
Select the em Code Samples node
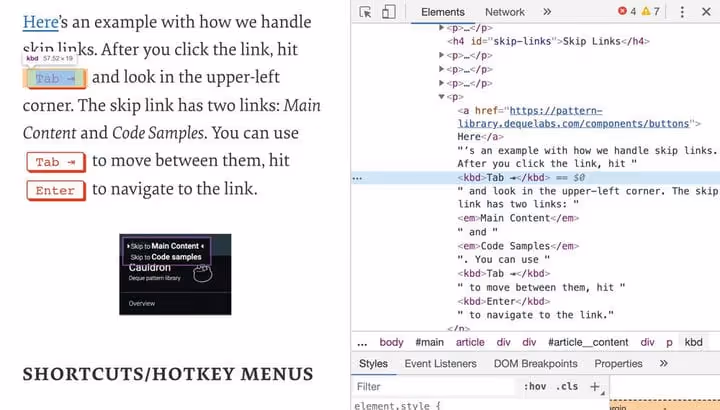[x=518, y=246]
